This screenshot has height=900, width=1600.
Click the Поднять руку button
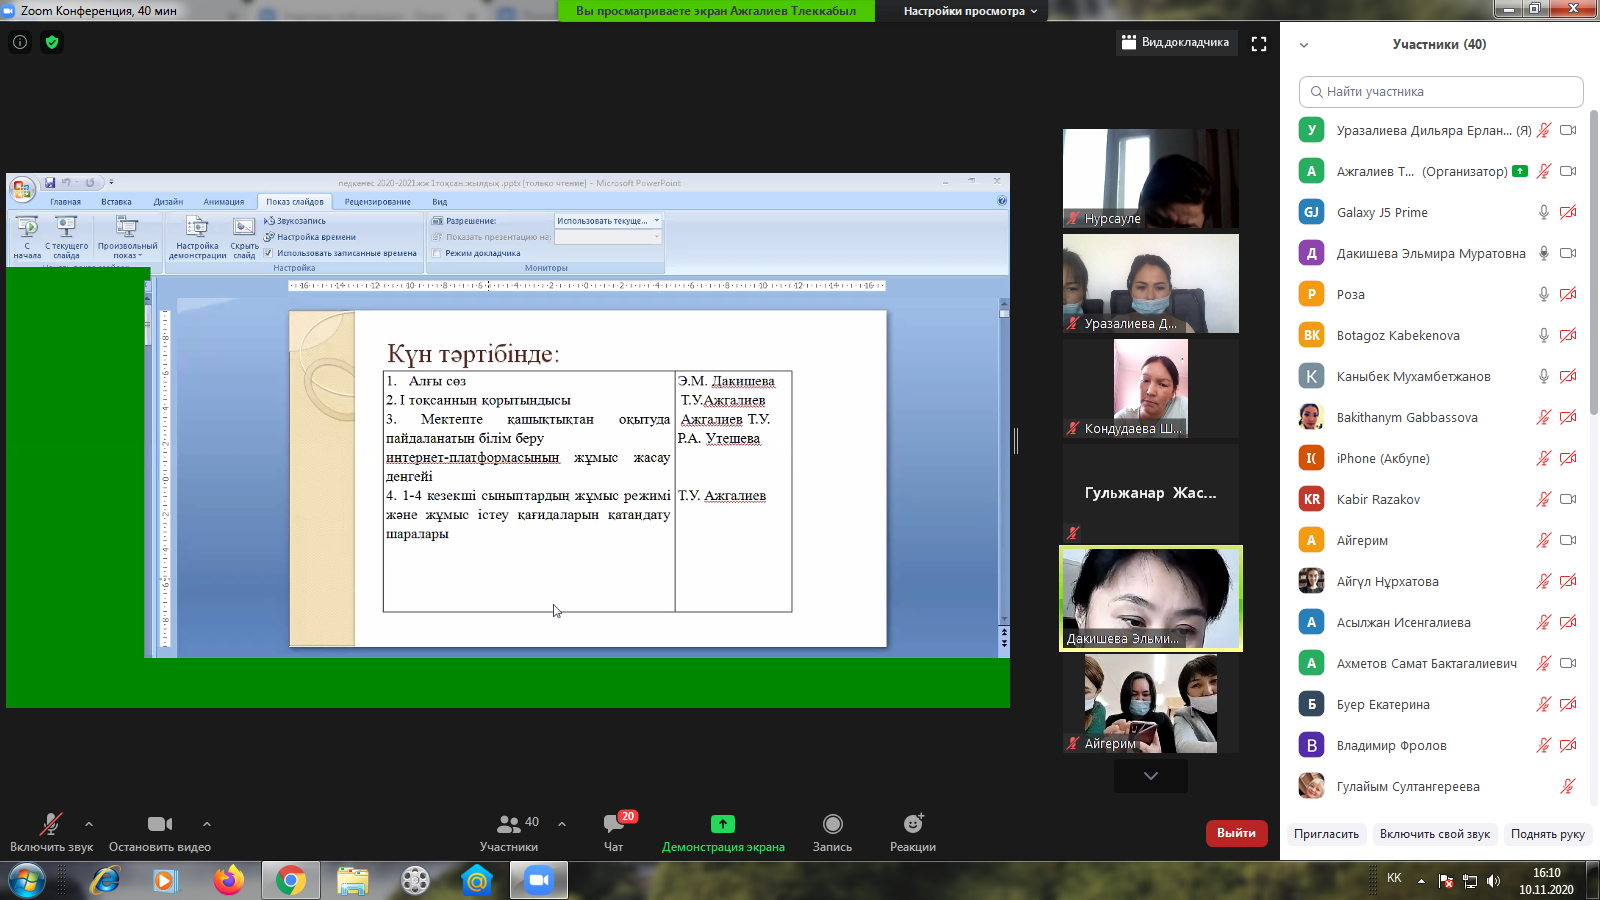(x=1547, y=834)
